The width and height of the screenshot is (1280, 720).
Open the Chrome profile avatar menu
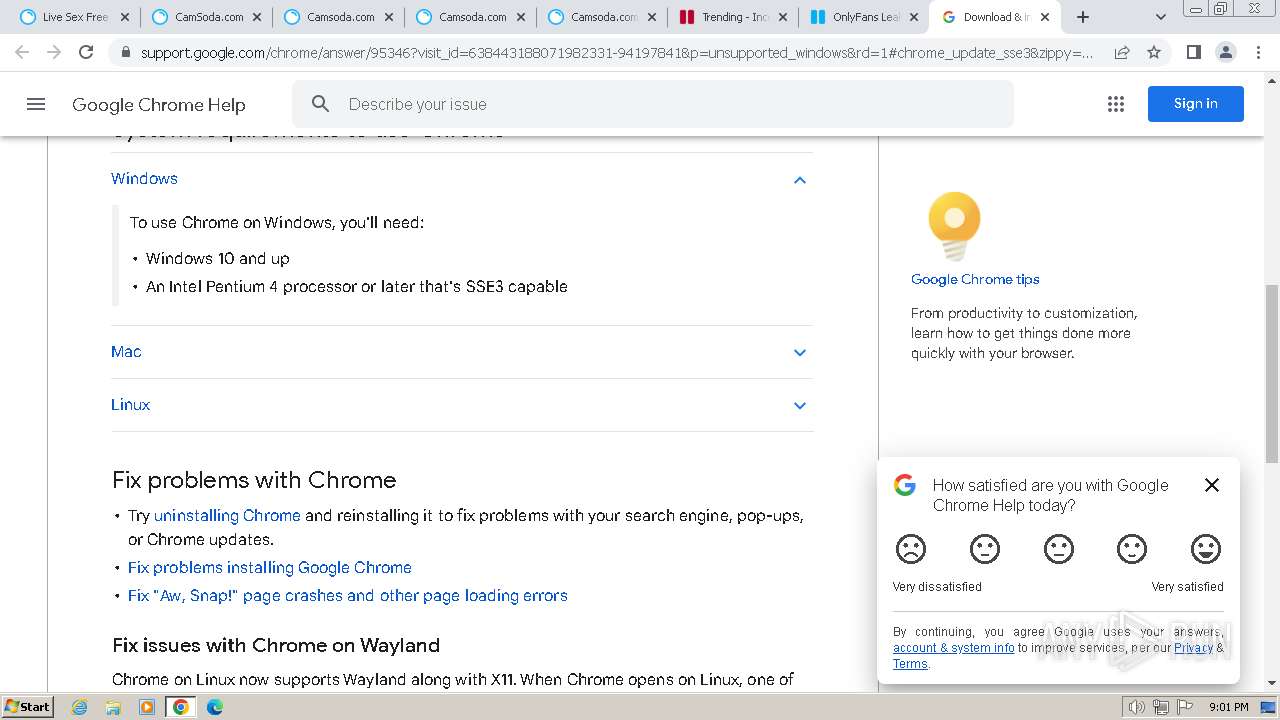[x=1226, y=52]
